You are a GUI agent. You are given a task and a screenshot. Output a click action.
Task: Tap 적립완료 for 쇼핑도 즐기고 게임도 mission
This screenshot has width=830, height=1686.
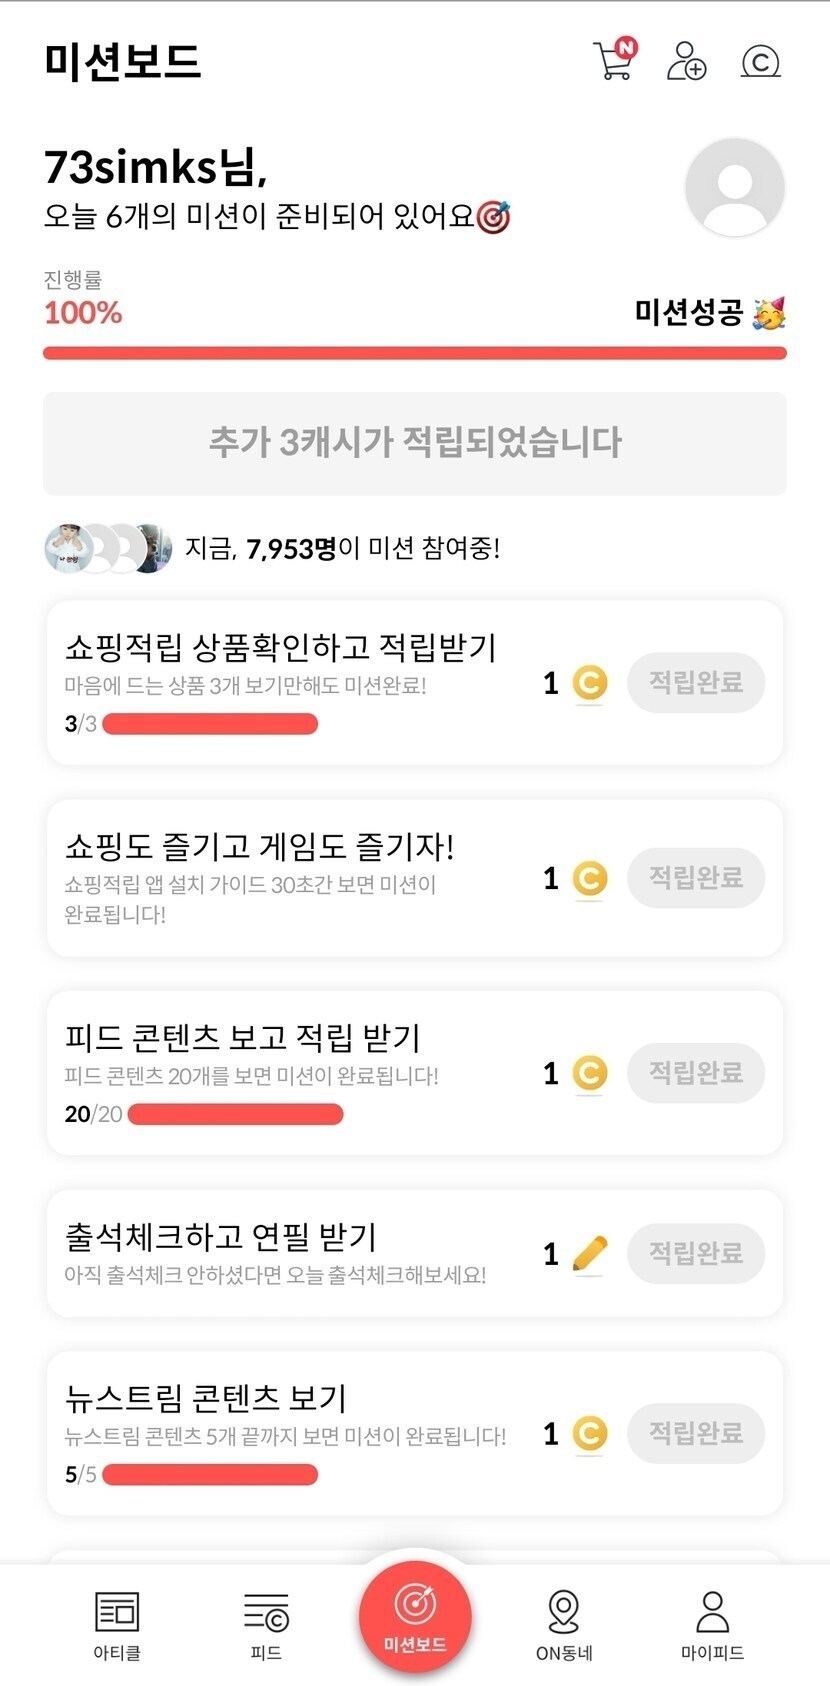(695, 878)
